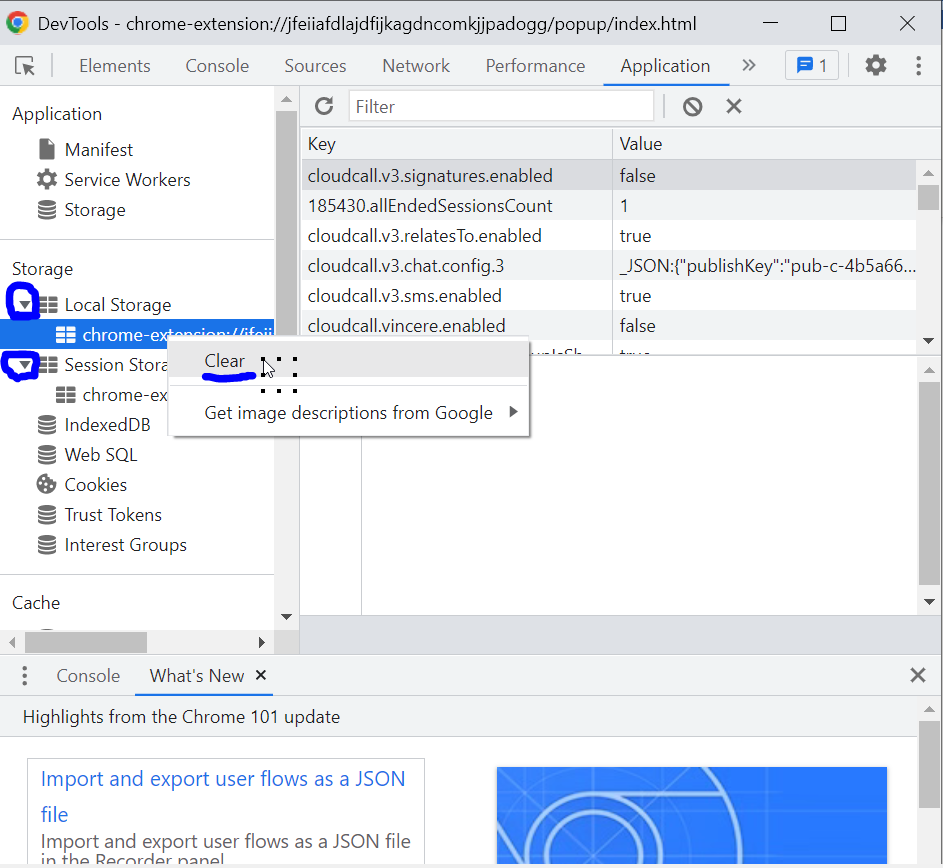The image size is (943, 868).
Task: Open the customize DevTools three-dot menu
Action: point(918,66)
